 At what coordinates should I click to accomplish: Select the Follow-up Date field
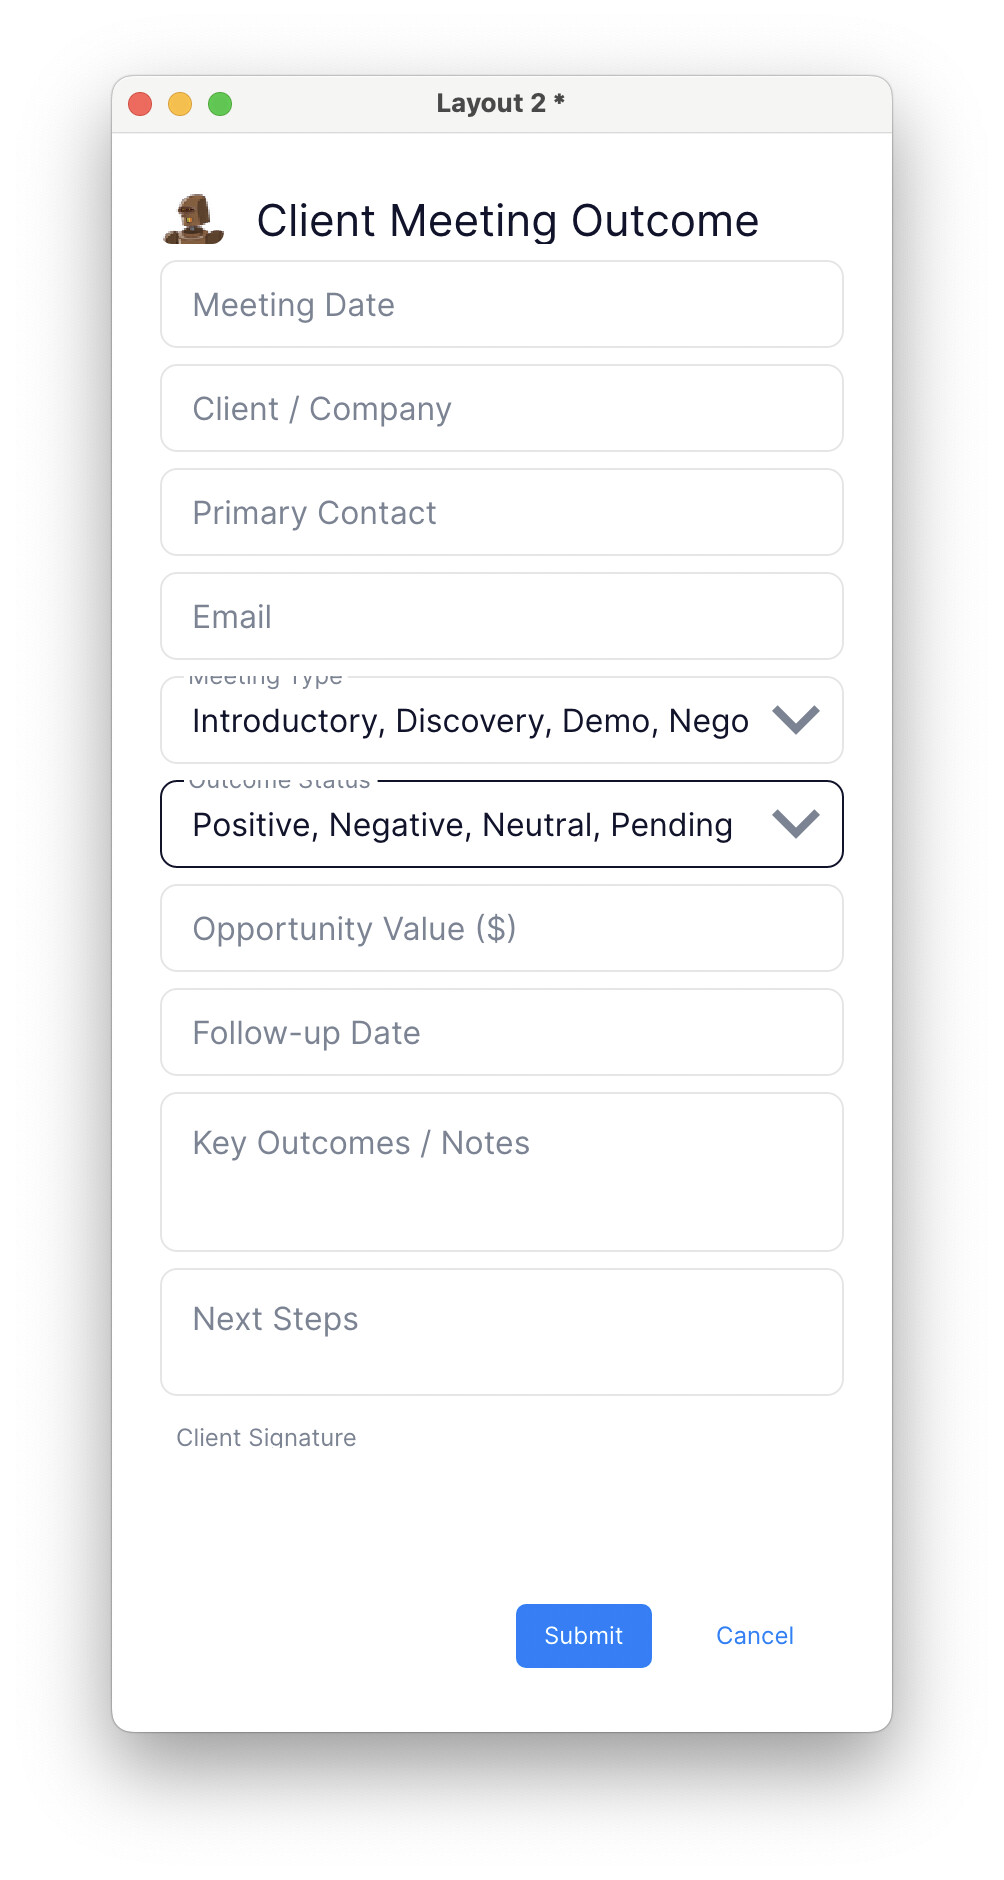(x=502, y=1033)
